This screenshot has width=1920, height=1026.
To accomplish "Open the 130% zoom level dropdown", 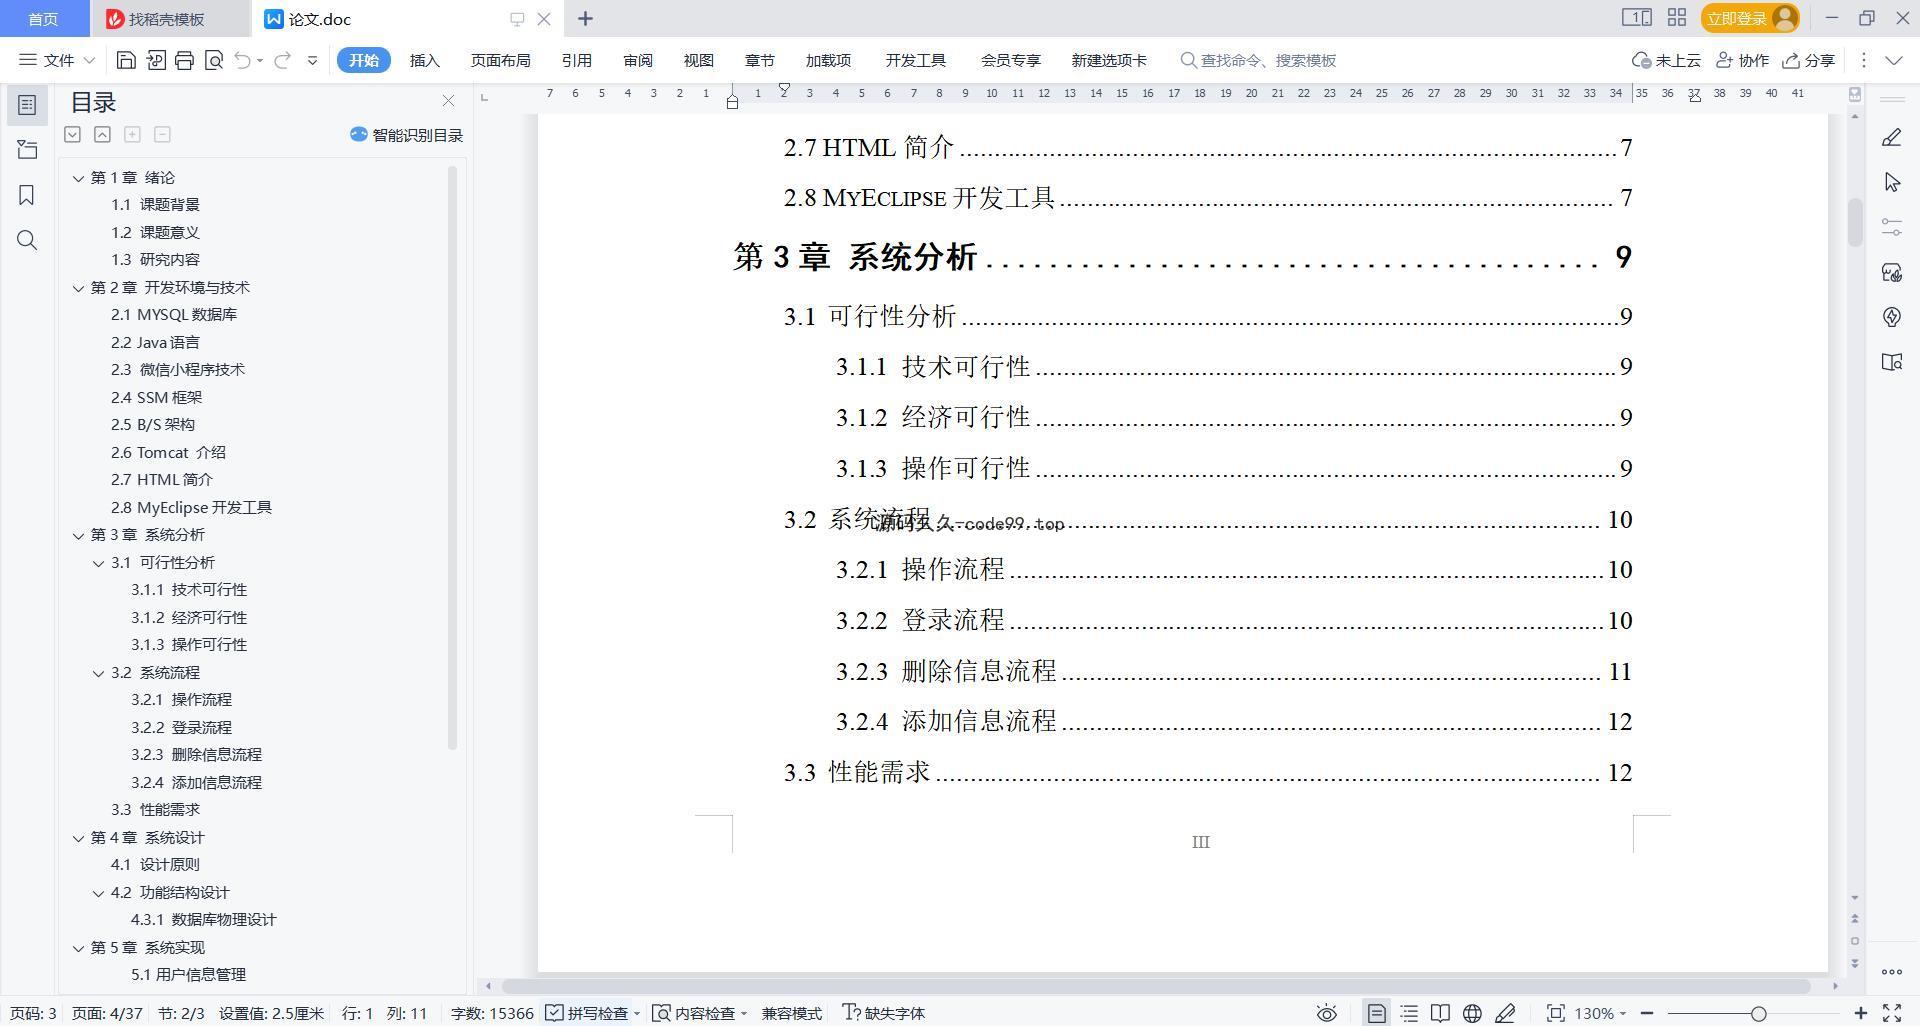I will (x=1600, y=1013).
